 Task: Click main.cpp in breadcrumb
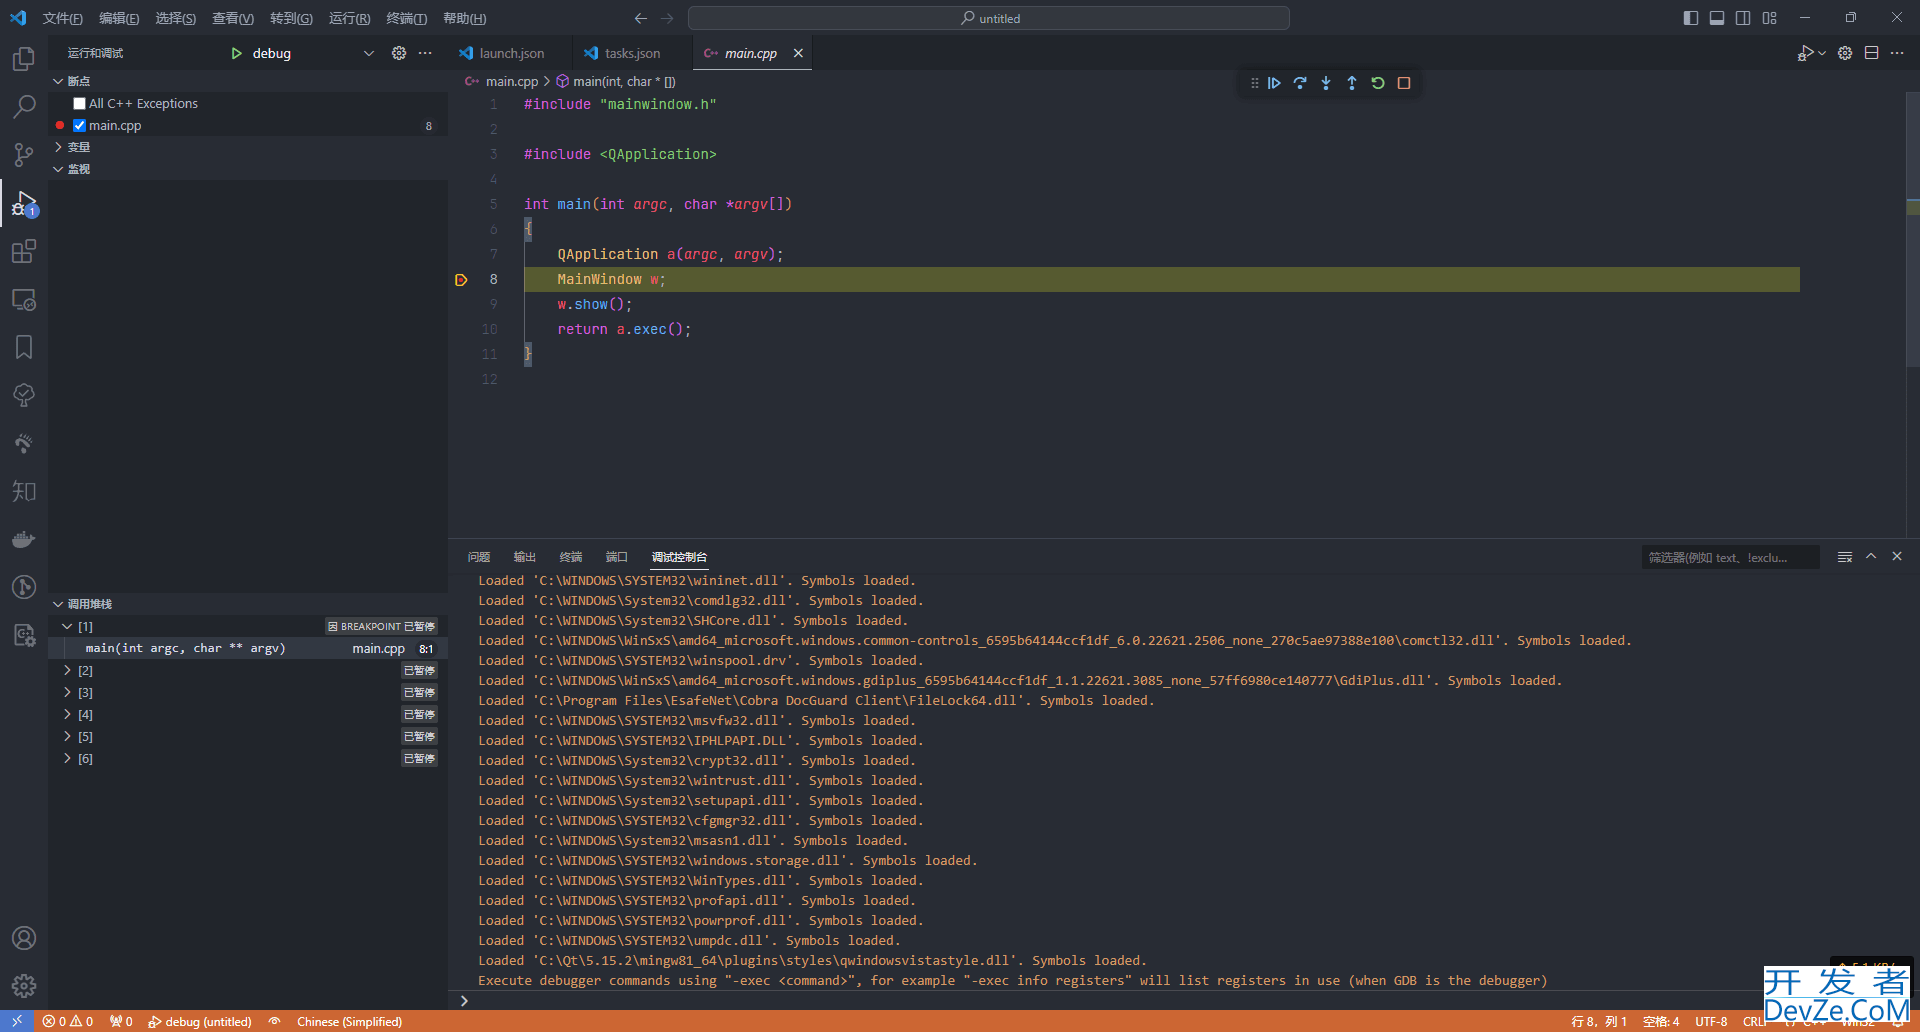click(511, 81)
